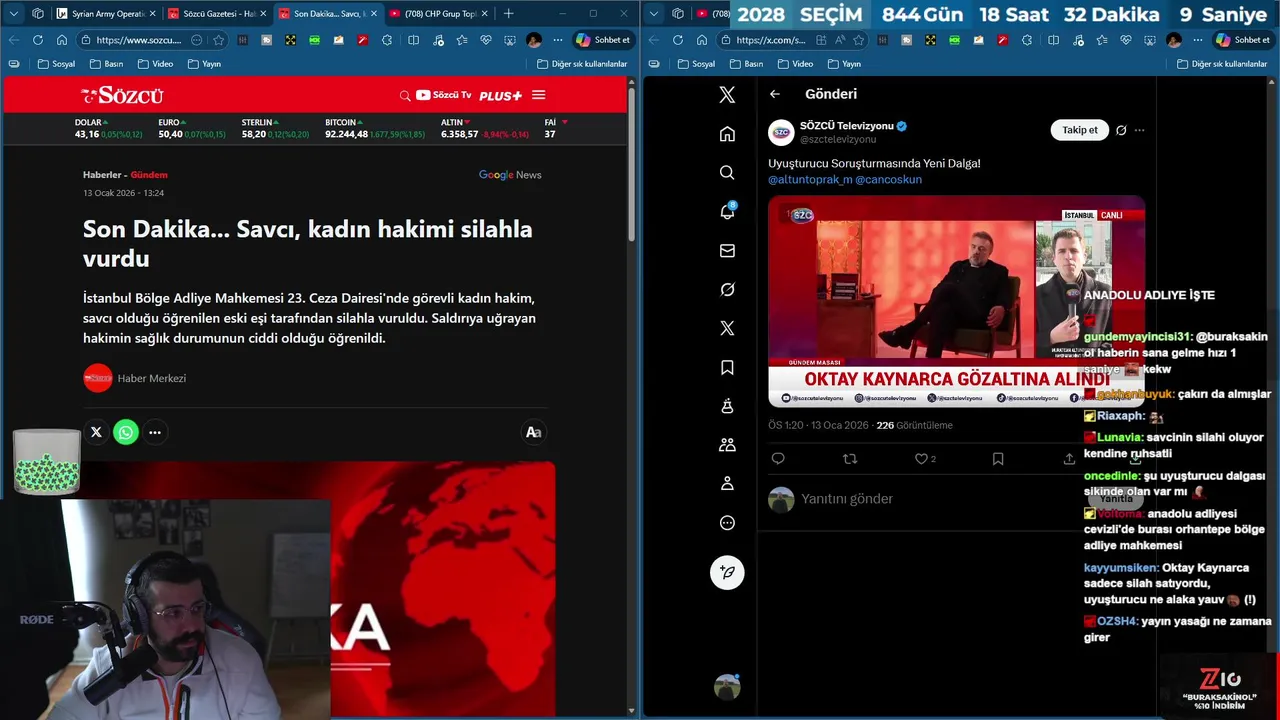Repost the SÖZCÜ Televizyonu post
The height and width of the screenshot is (720, 1280).
tap(850, 459)
